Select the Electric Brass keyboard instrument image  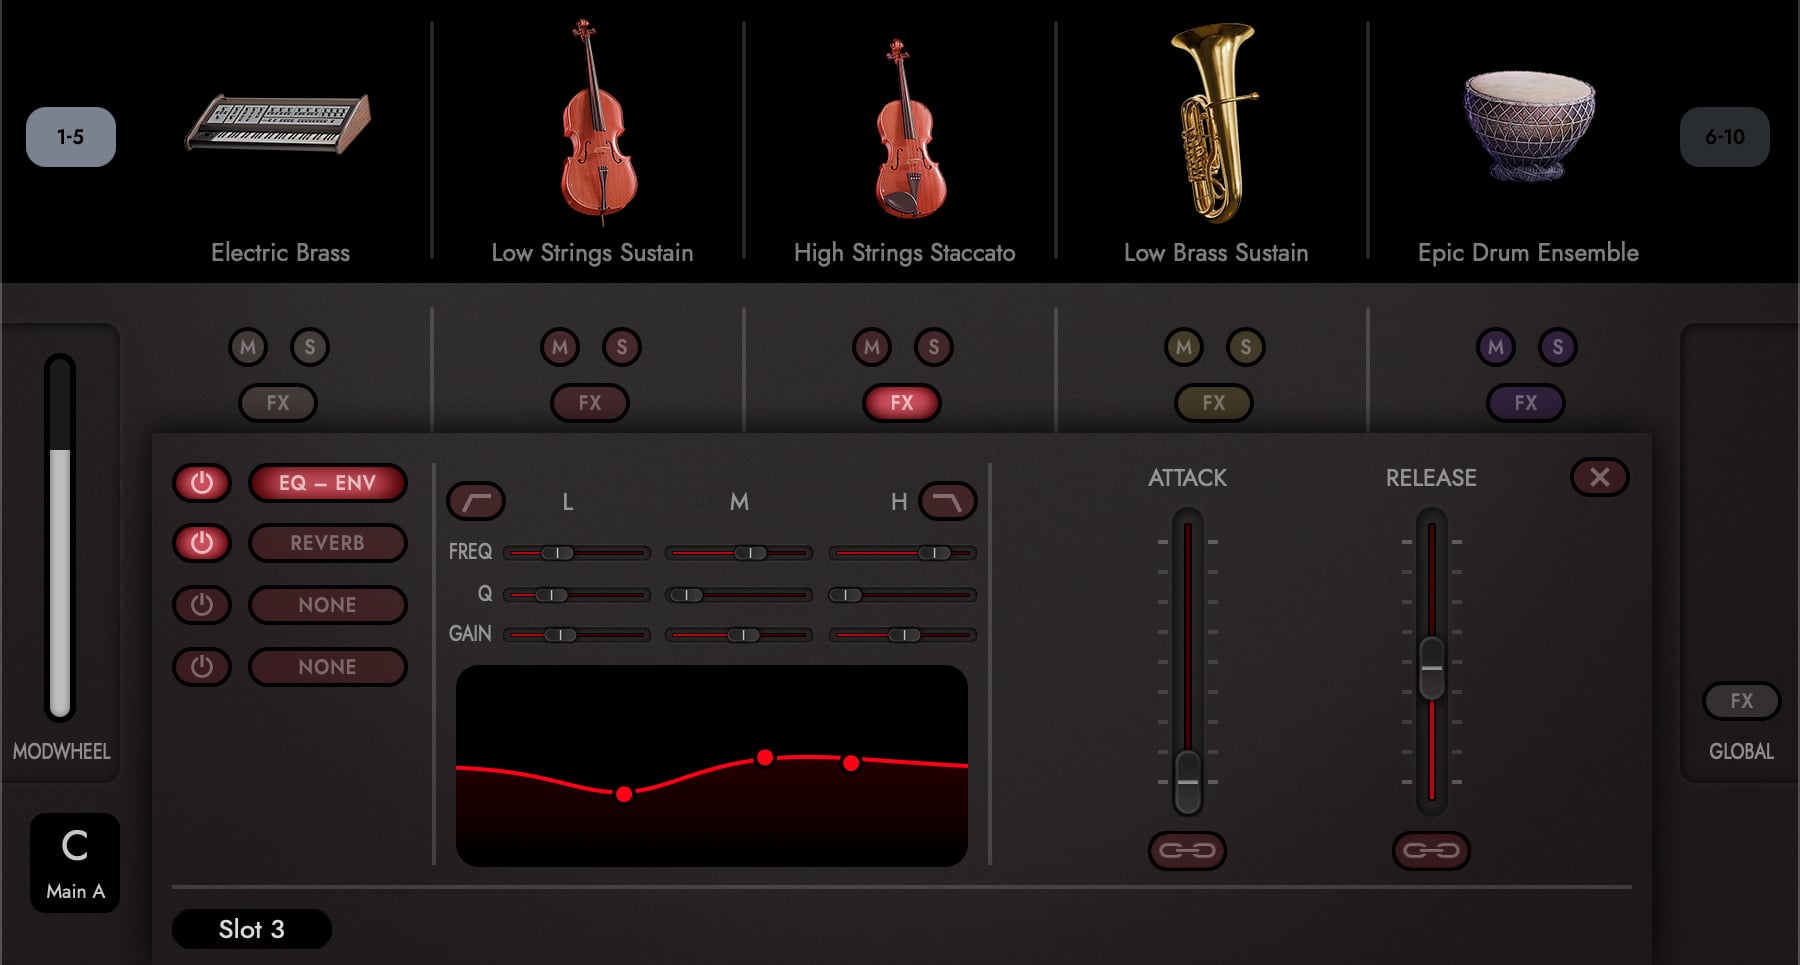[278, 123]
